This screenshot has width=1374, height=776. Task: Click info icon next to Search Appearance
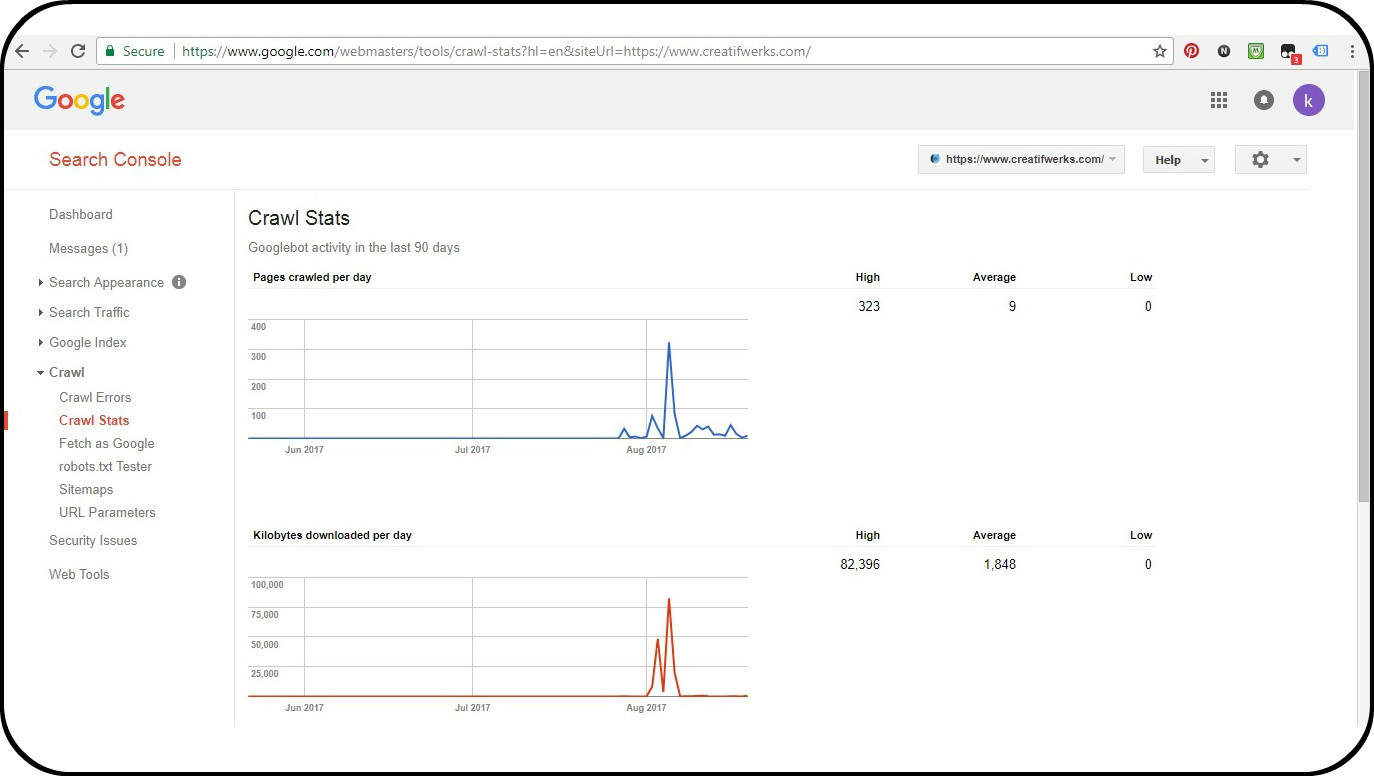click(179, 282)
